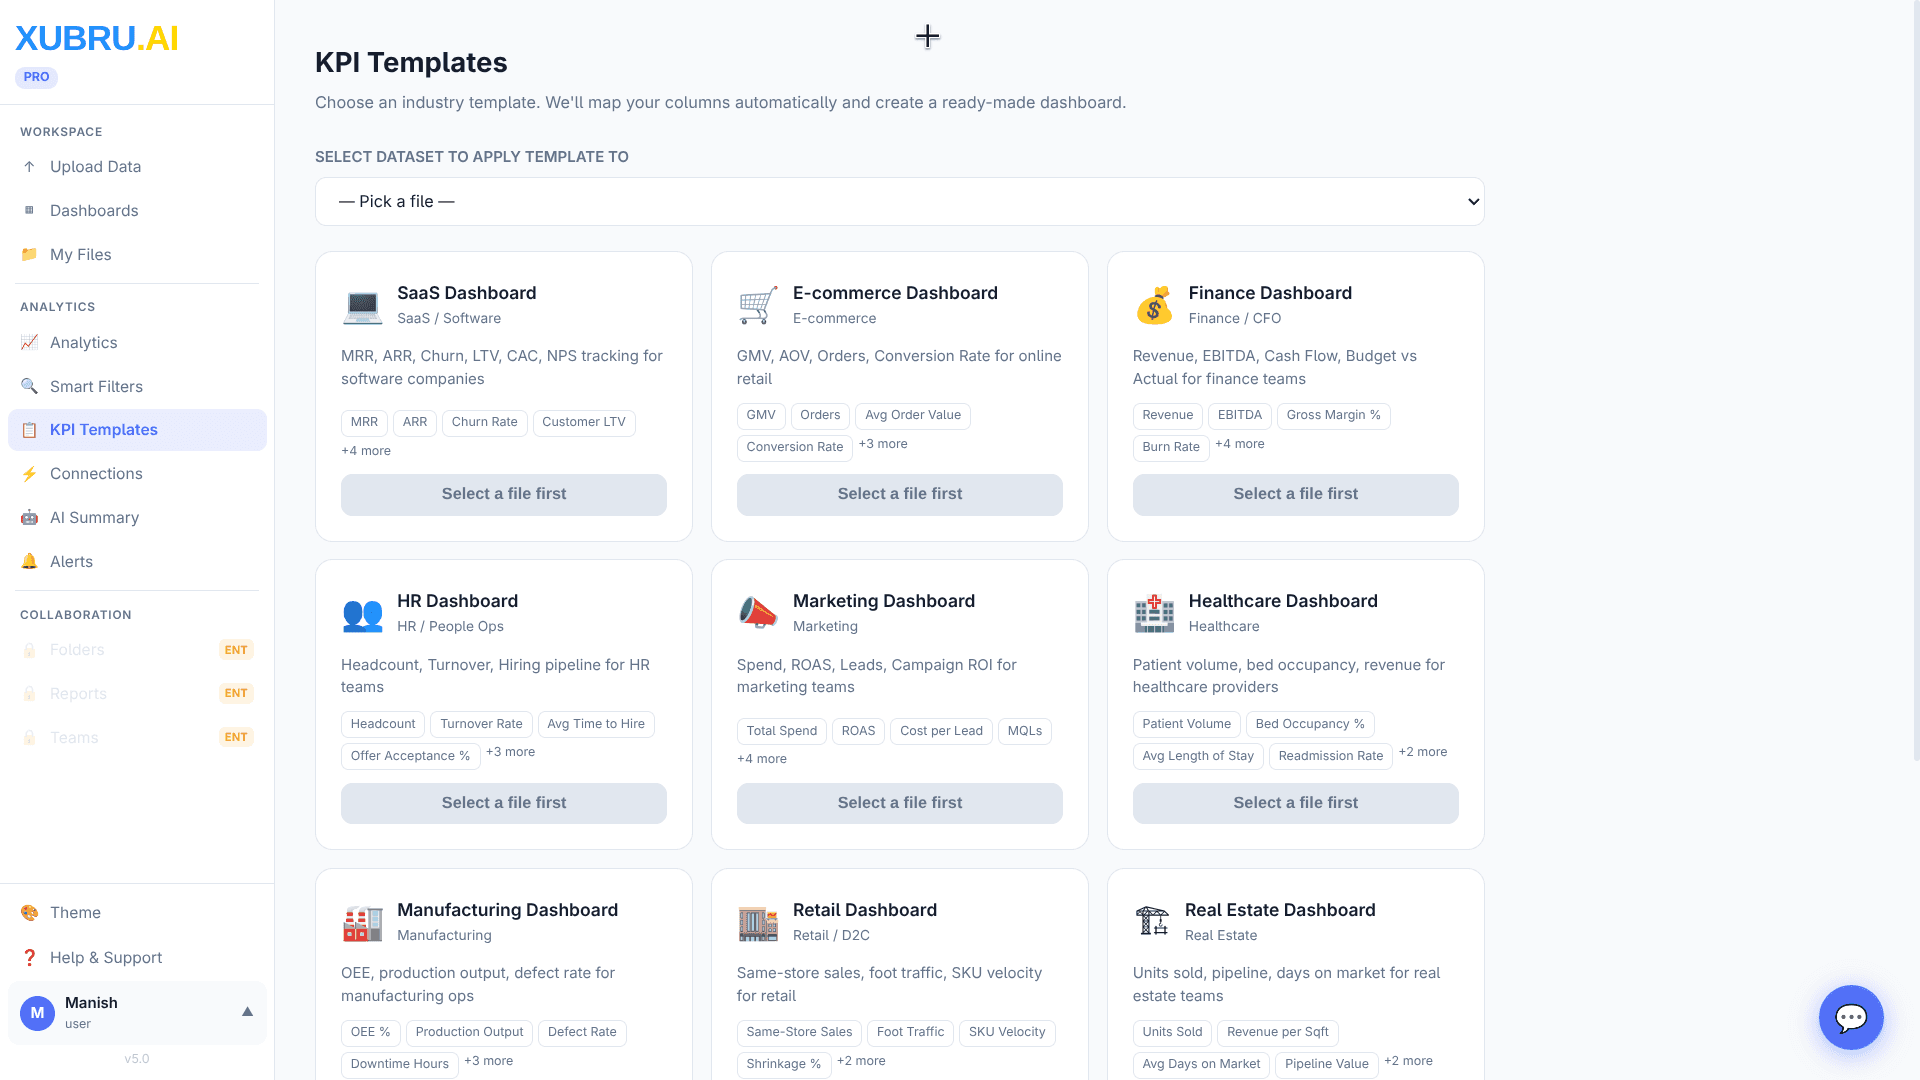
Task: Open My Files section
Action: pos(137,255)
